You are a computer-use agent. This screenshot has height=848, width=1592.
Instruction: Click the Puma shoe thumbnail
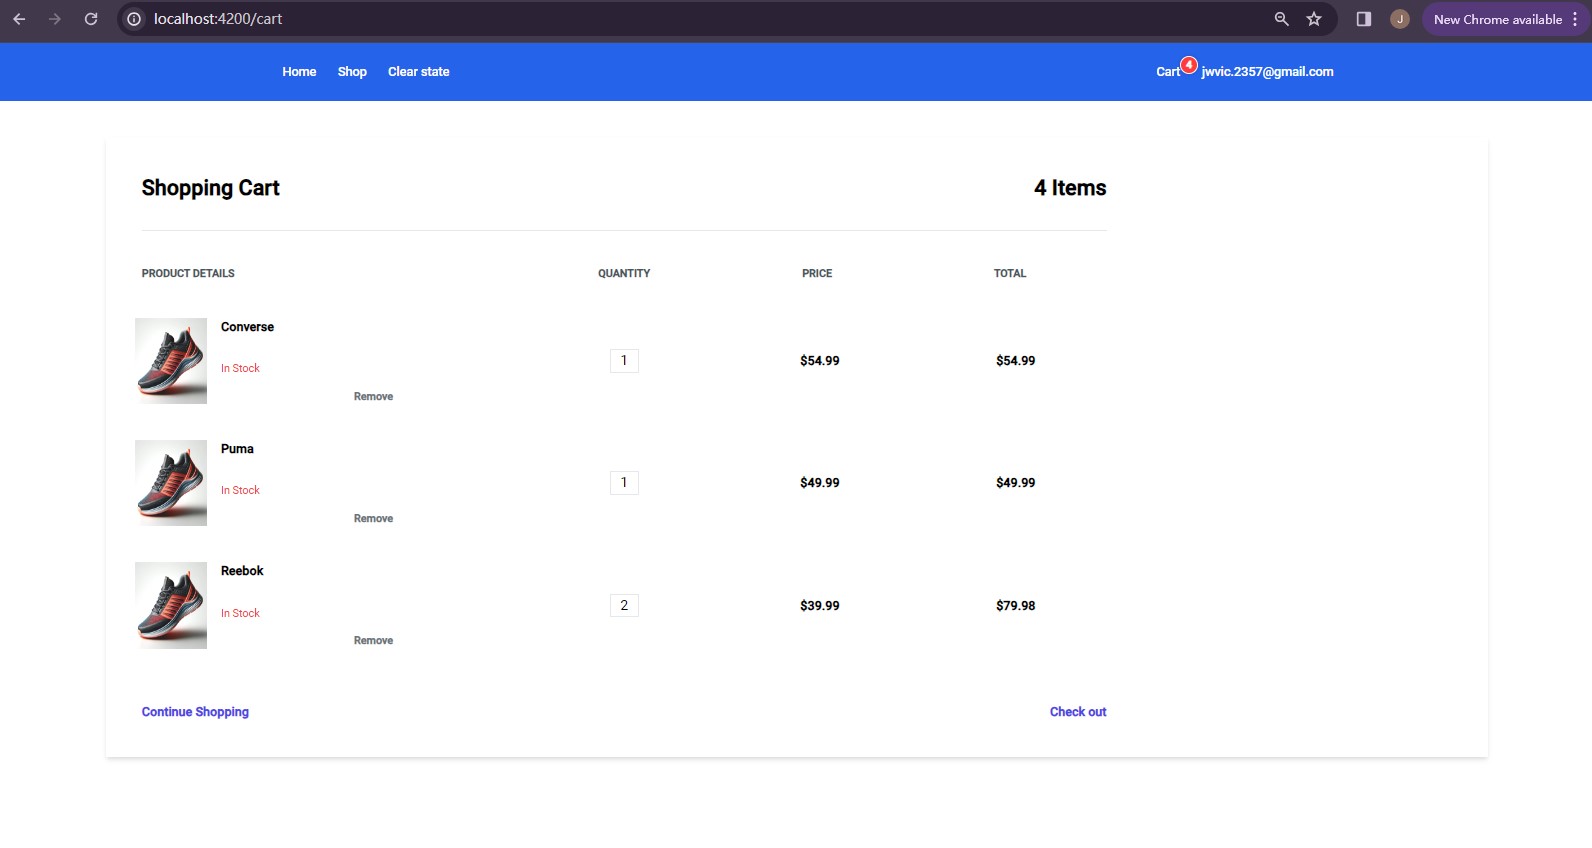pos(171,483)
